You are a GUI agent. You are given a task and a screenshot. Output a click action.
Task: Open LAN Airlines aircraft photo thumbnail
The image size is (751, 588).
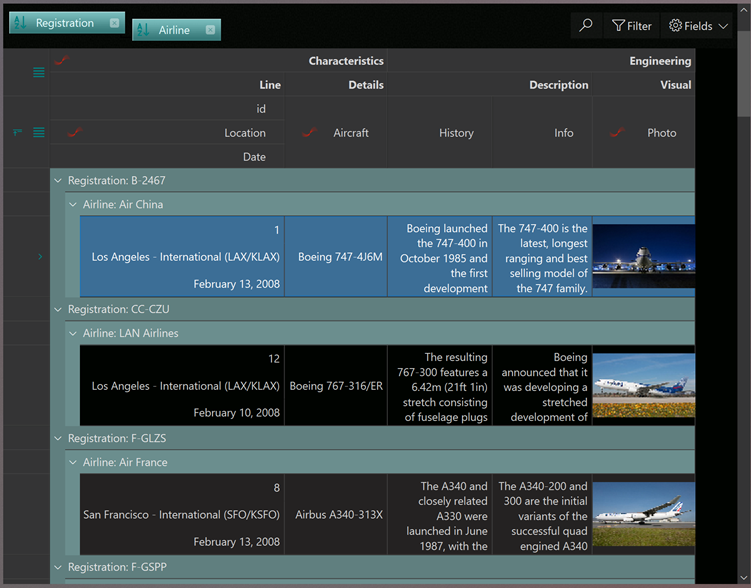tap(644, 385)
